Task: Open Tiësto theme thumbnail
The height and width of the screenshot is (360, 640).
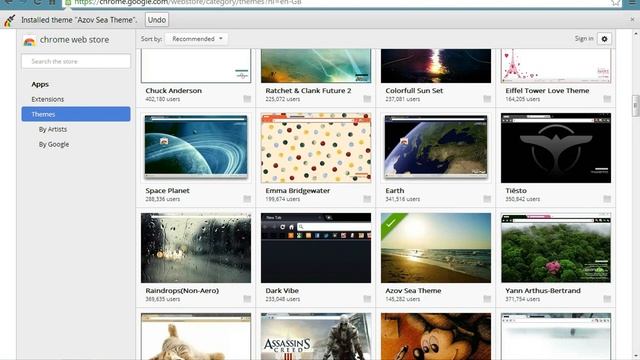Action: (x=556, y=148)
